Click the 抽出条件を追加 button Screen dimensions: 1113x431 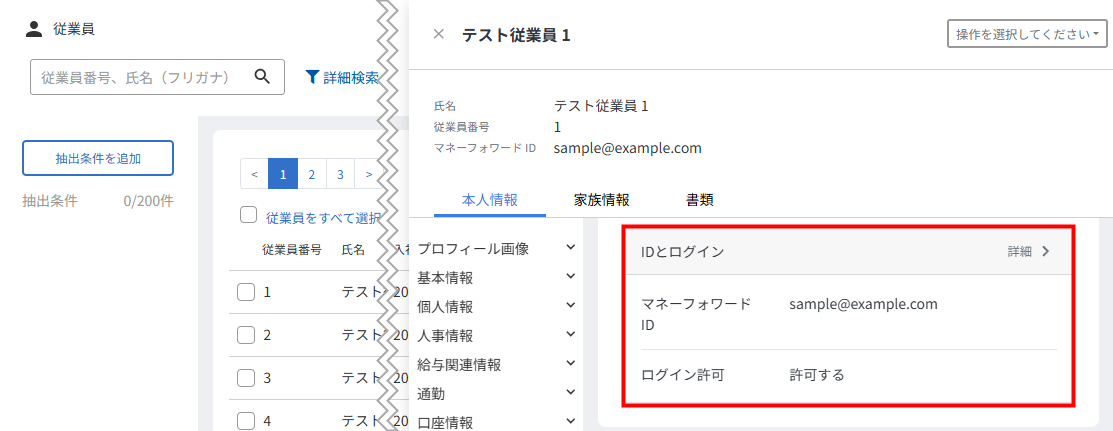point(98,158)
